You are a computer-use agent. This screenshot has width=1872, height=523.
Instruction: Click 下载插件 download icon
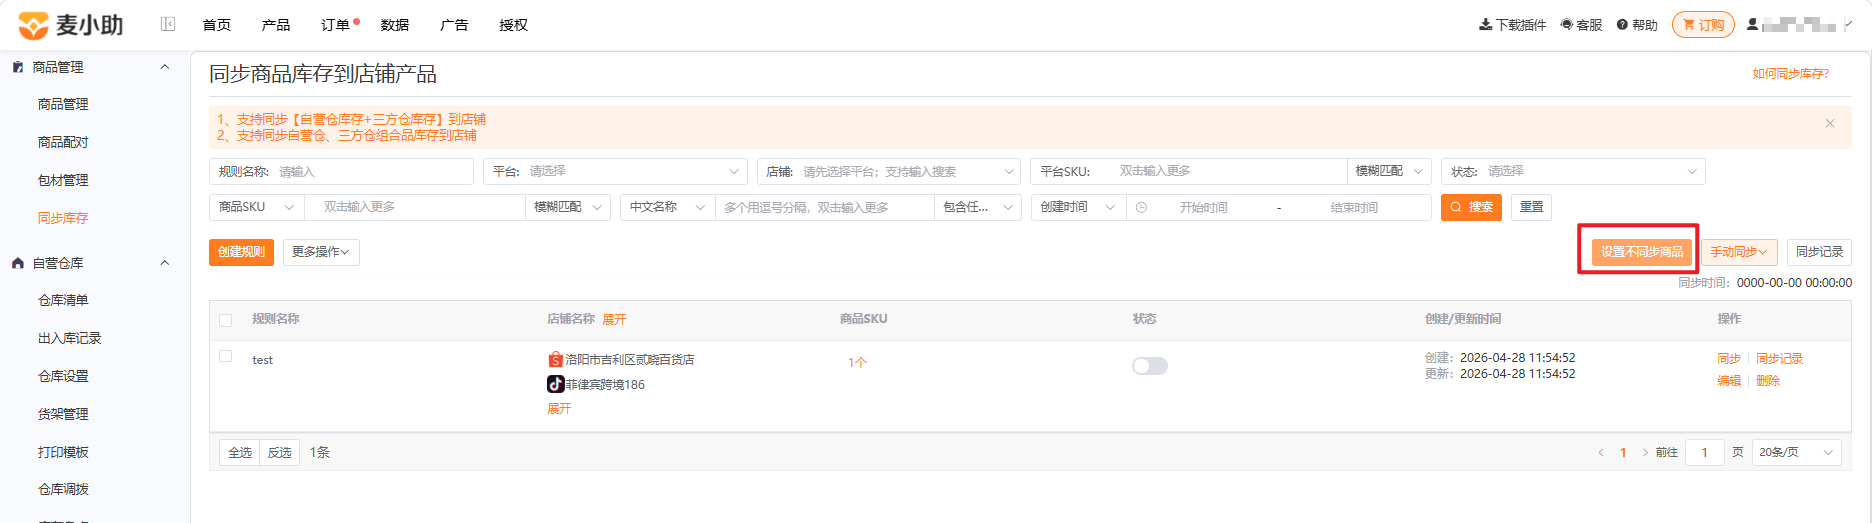(1486, 25)
